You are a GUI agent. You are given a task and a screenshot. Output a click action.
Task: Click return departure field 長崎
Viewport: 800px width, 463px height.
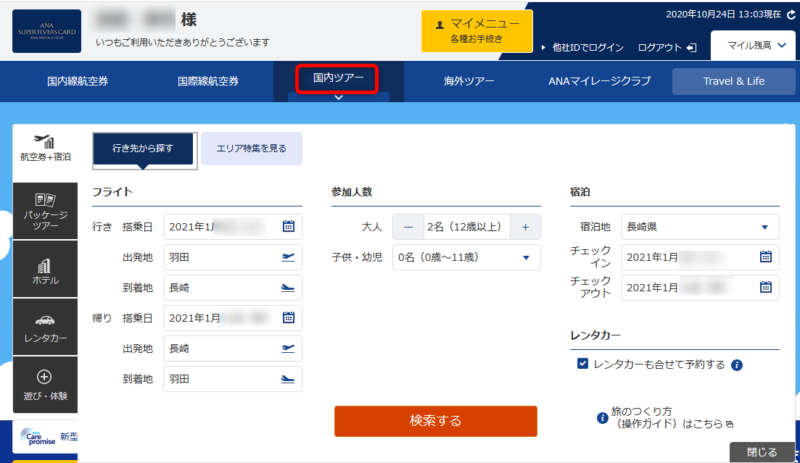pos(233,349)
